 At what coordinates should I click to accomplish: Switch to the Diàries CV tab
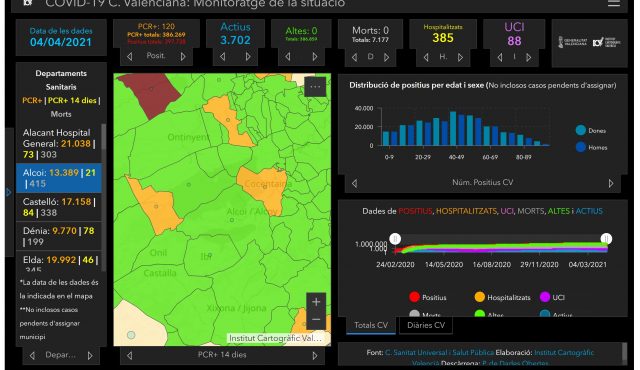[x=426, y=326]
